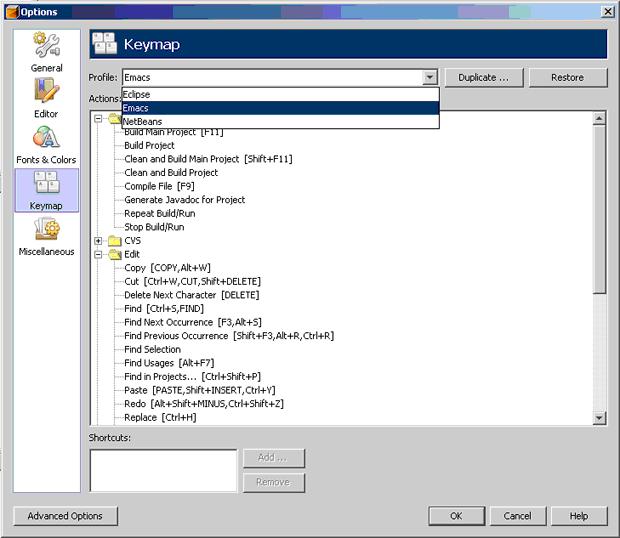The image size is (620, 538).
Task: Open the Editor options category
Action: (46, 98)
